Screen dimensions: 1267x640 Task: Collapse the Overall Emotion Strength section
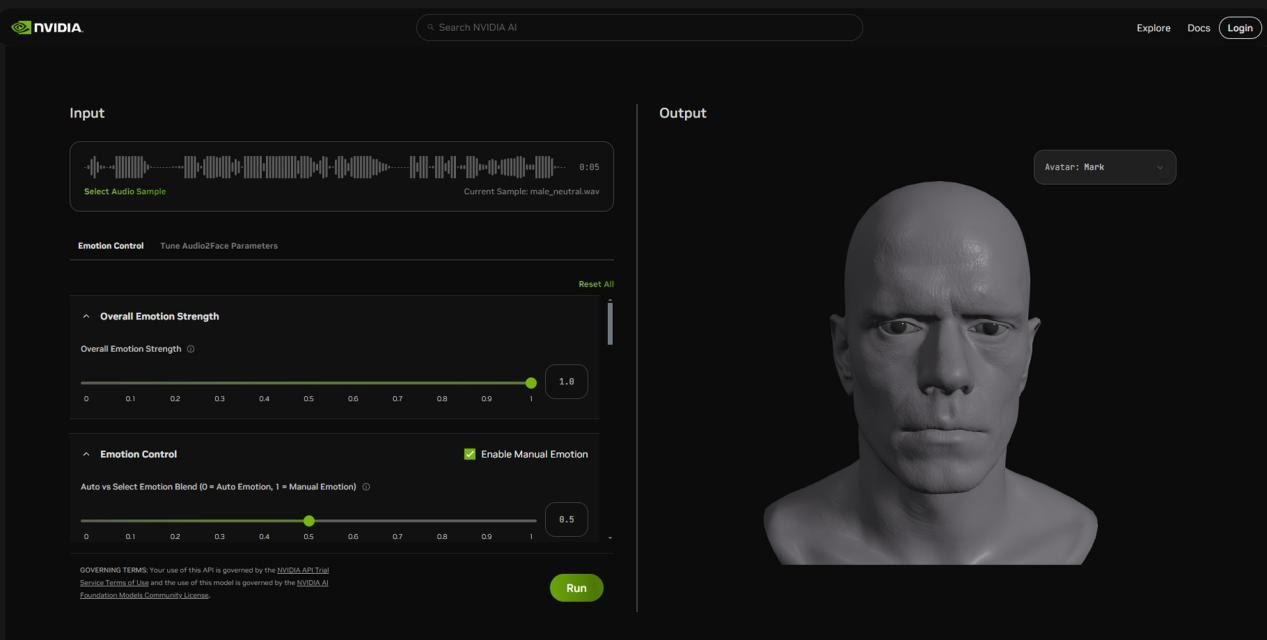point(87,316)
